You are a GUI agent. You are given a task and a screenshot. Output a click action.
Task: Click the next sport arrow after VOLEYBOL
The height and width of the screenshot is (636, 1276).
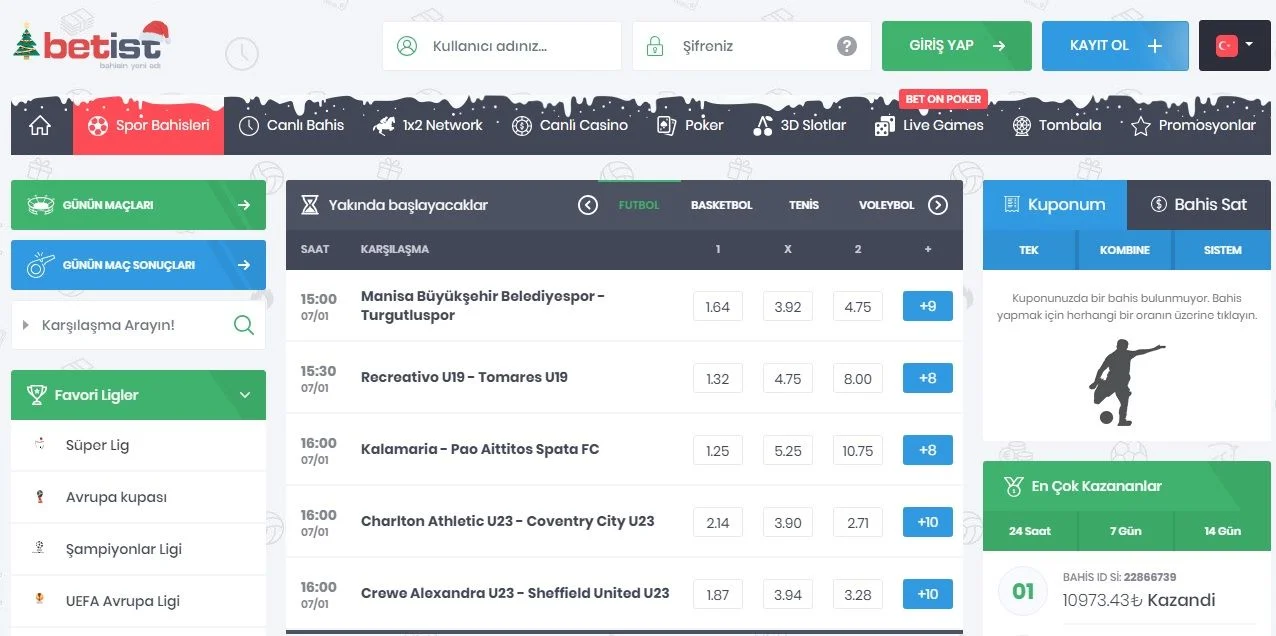pos(938,205)
